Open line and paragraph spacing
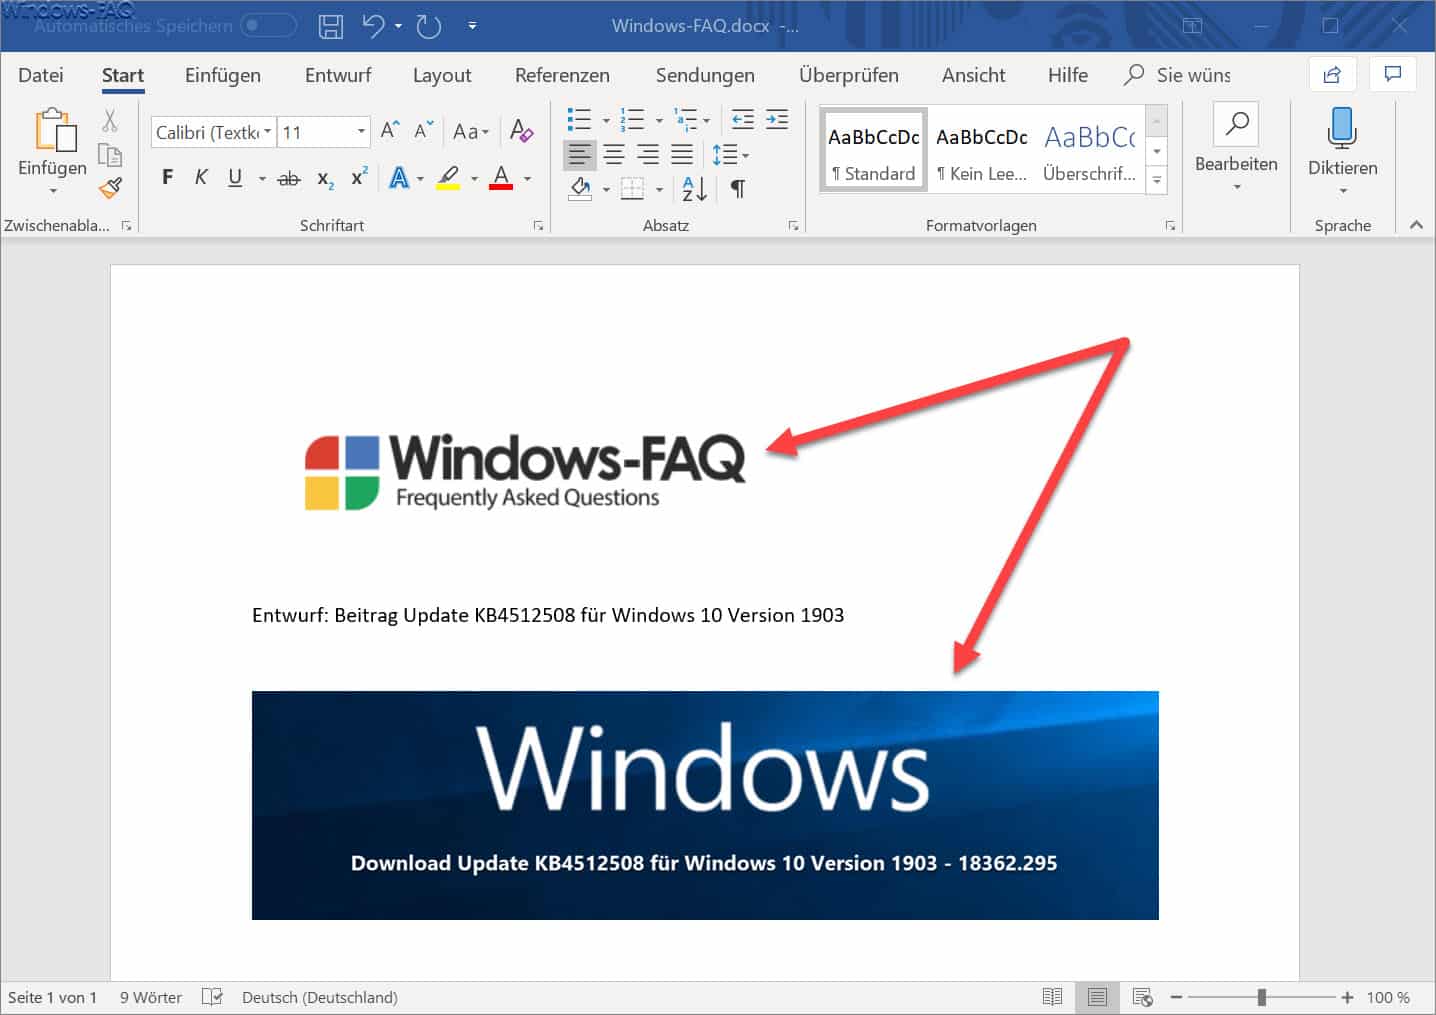 (730, 155)
